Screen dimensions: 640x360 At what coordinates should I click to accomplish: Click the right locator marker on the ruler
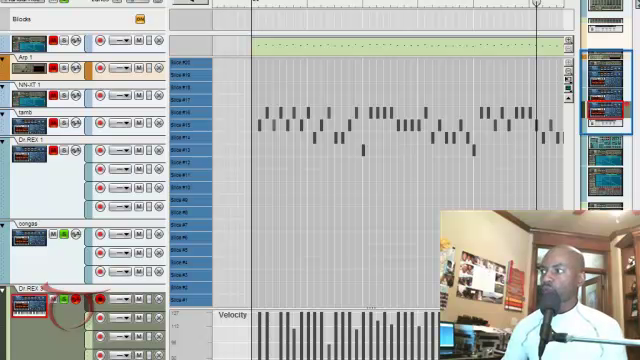[x=536, y=3]
